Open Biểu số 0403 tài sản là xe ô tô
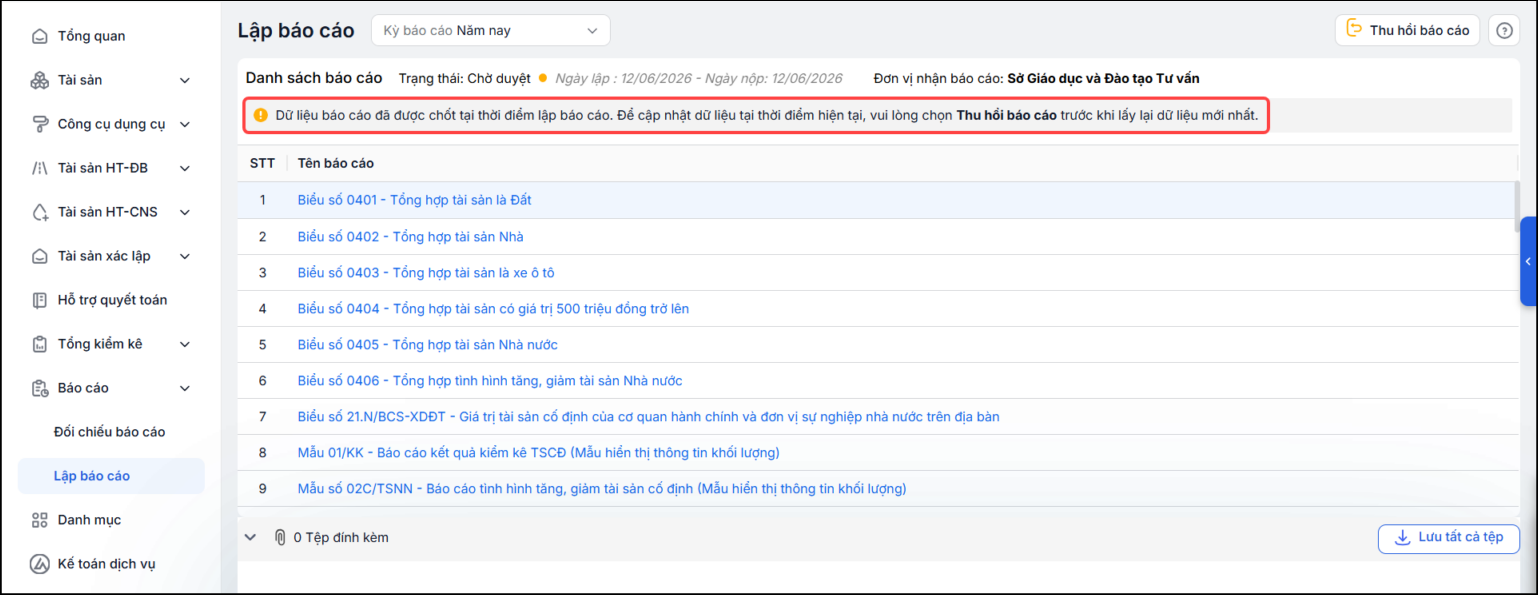The height and width of the screenshot is (595, 1538). [426, 273]
